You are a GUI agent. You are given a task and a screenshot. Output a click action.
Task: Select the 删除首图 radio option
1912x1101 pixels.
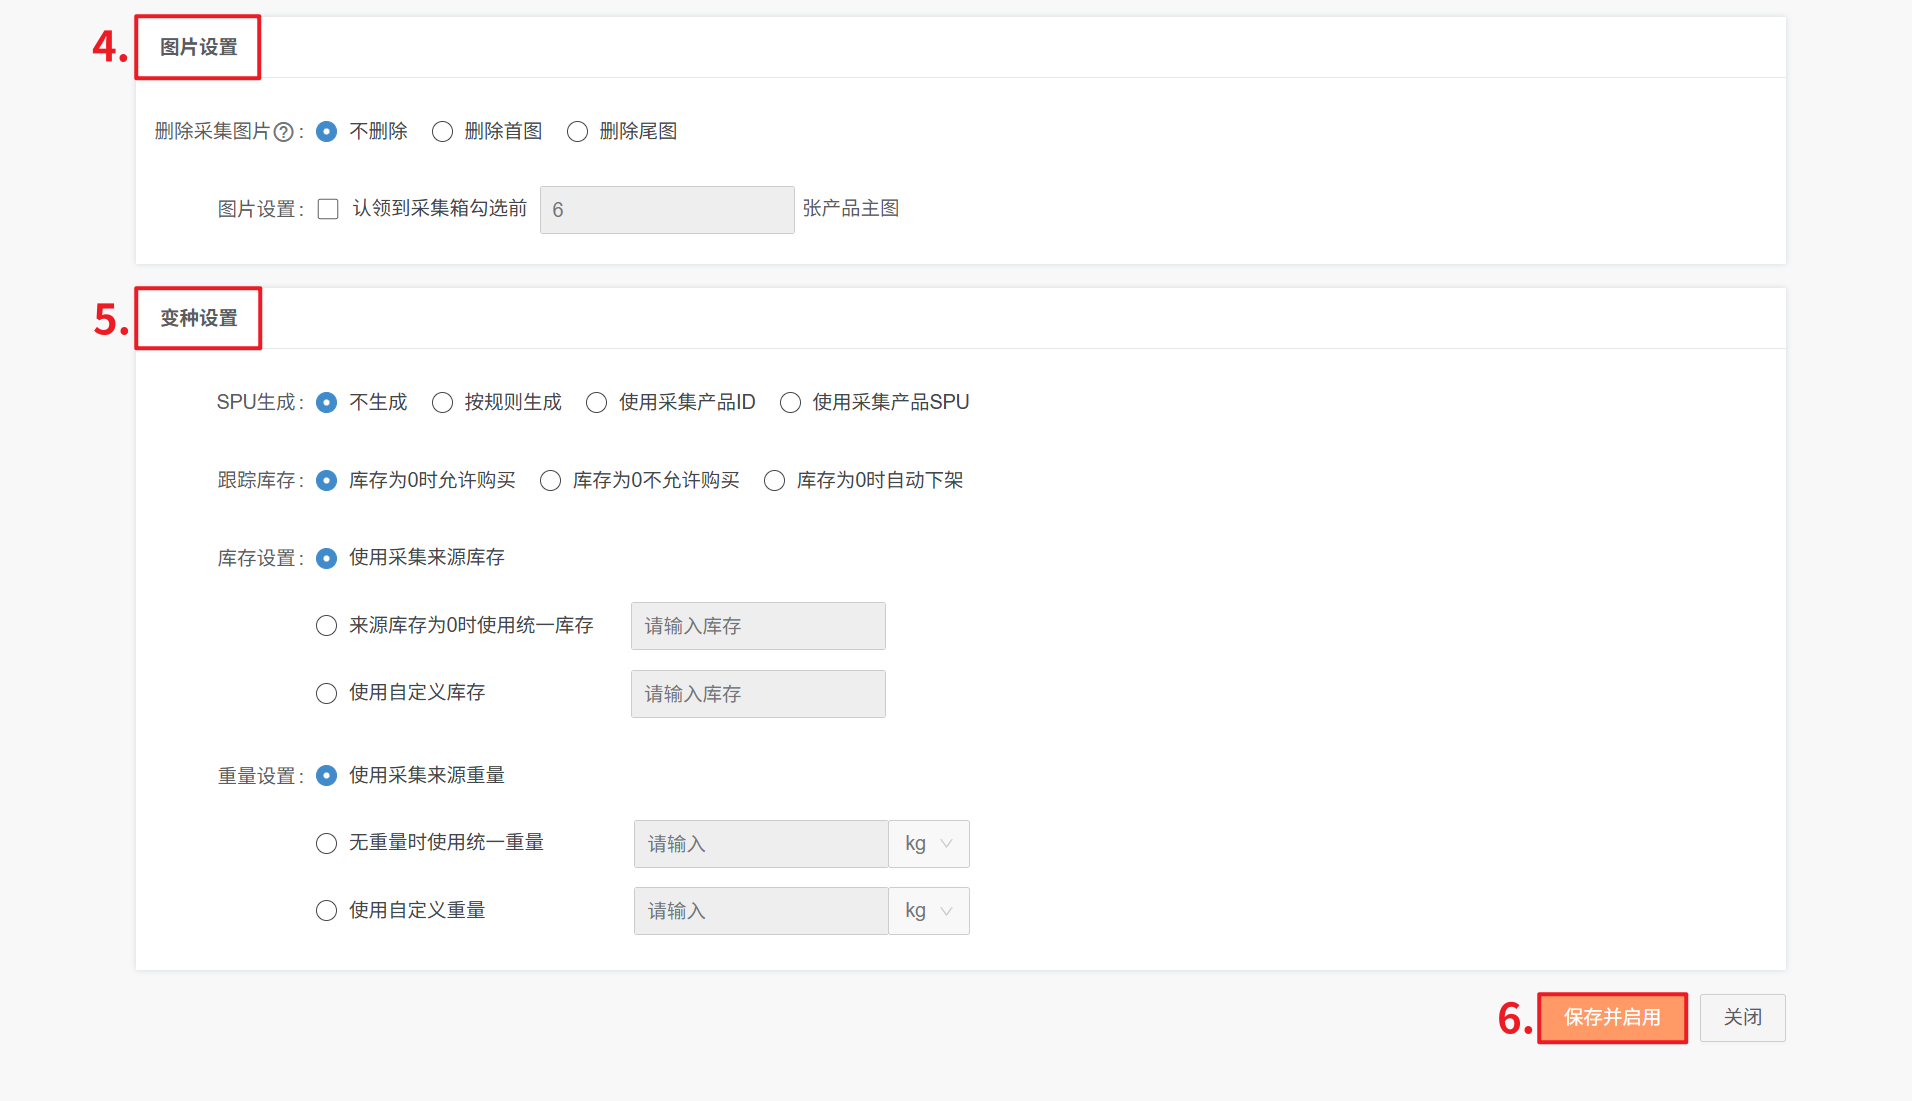click(x=442, y=132)
